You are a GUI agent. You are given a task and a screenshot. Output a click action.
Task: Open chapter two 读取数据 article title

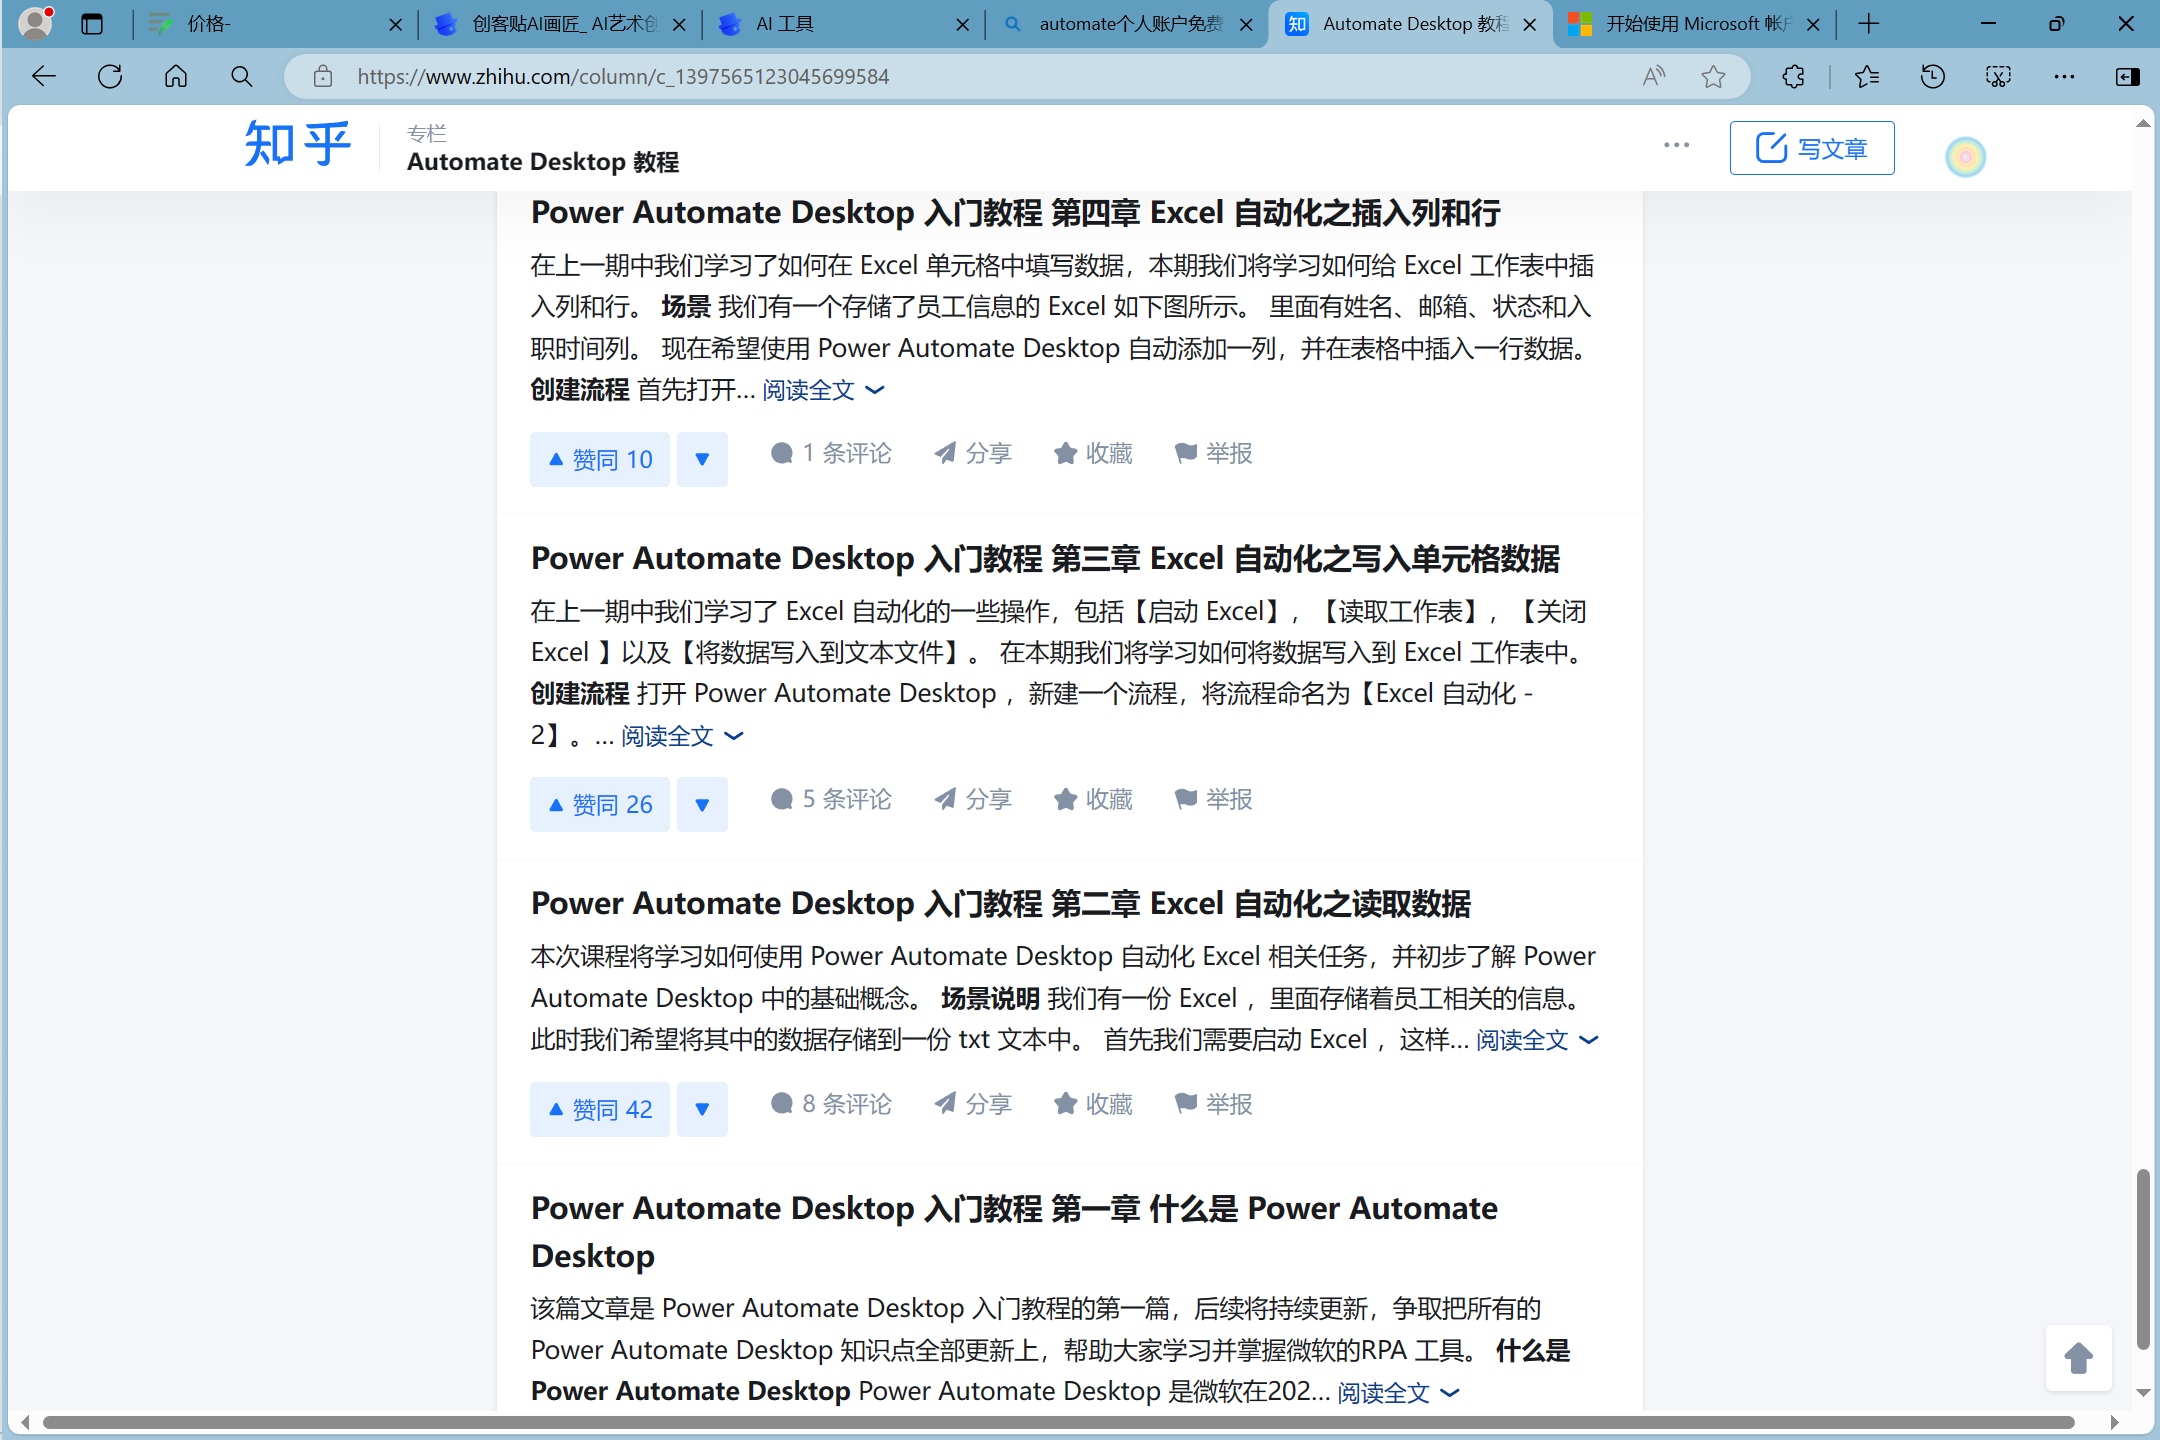[1000, 904]
